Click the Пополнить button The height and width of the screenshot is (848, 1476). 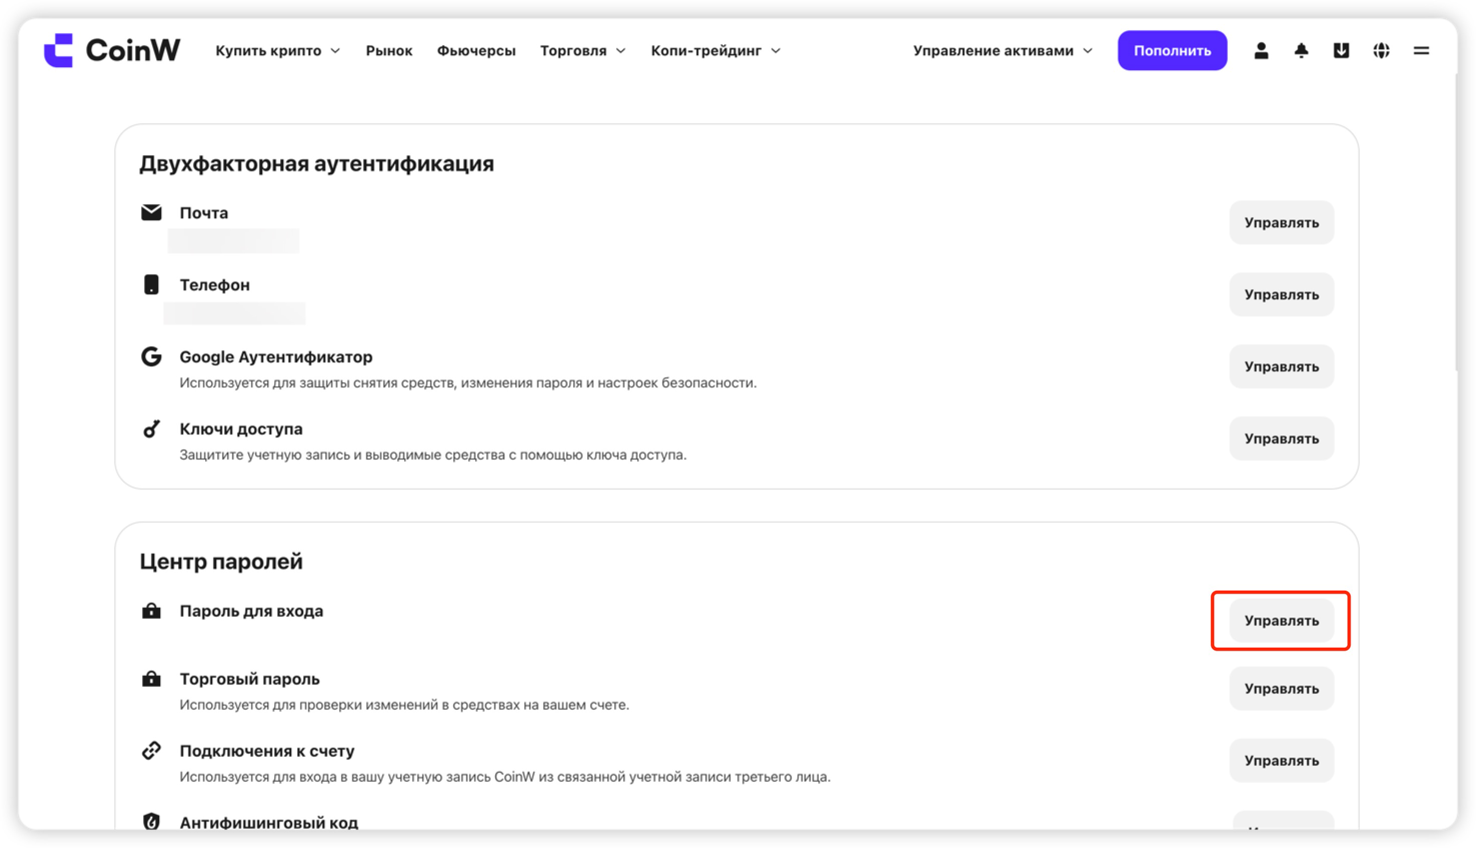tap(1172, 50)
